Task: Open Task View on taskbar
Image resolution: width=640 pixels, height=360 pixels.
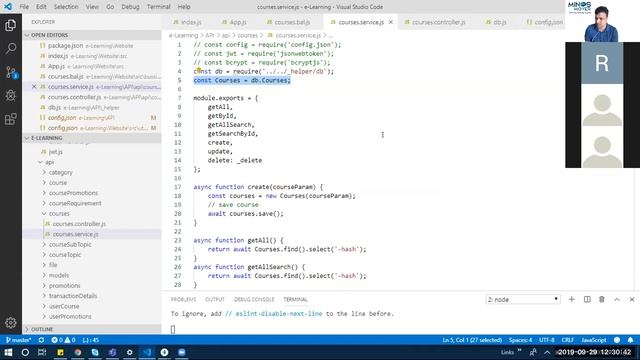Action: click(x=42, y=352)
